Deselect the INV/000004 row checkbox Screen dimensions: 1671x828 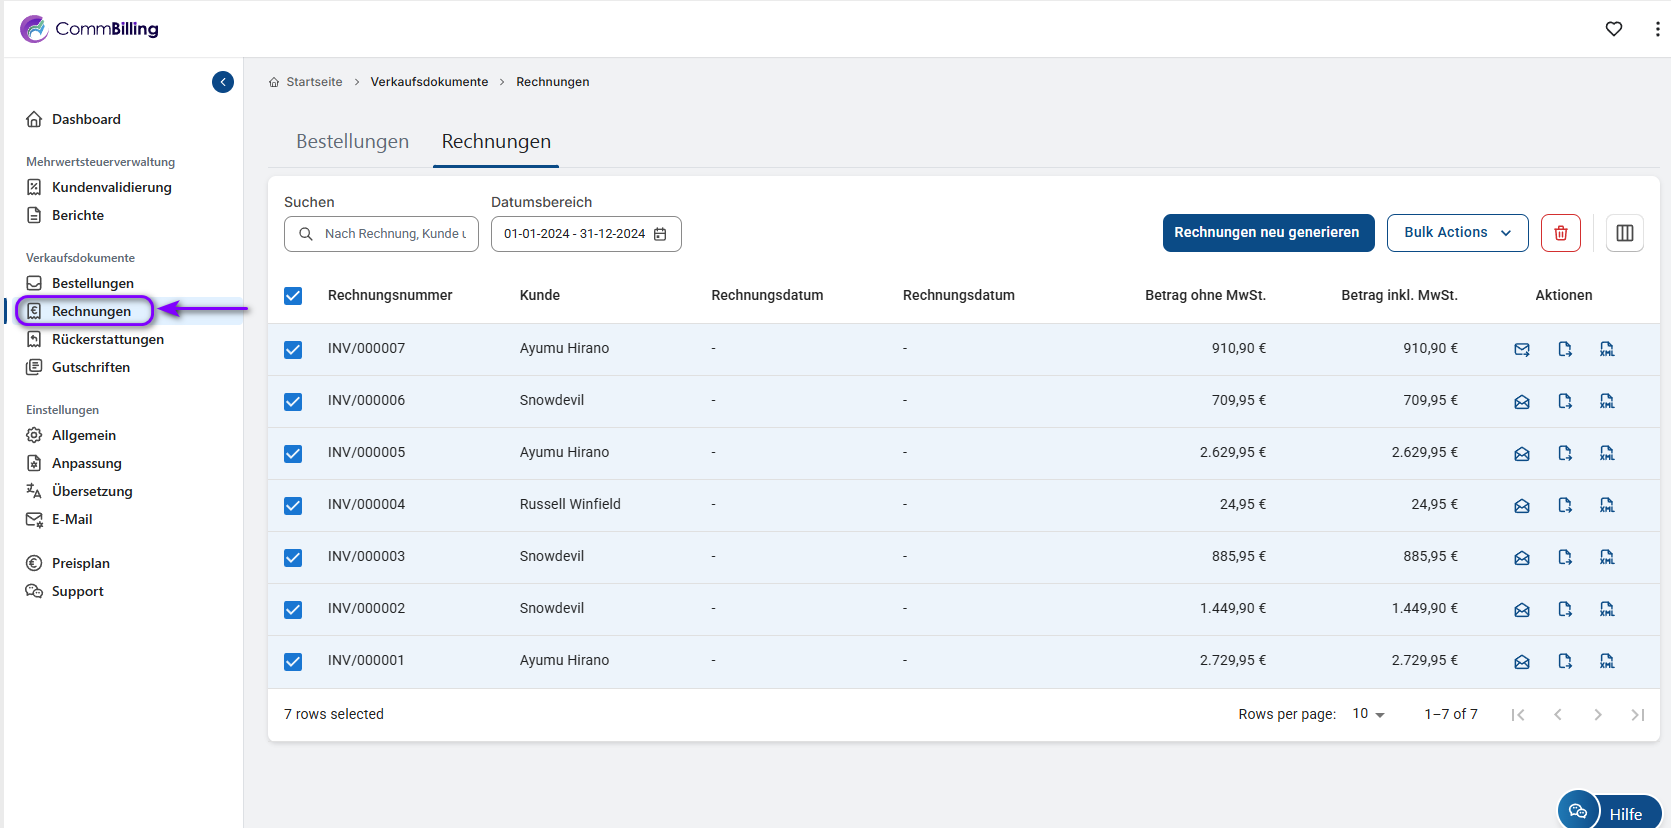[293, 506]
